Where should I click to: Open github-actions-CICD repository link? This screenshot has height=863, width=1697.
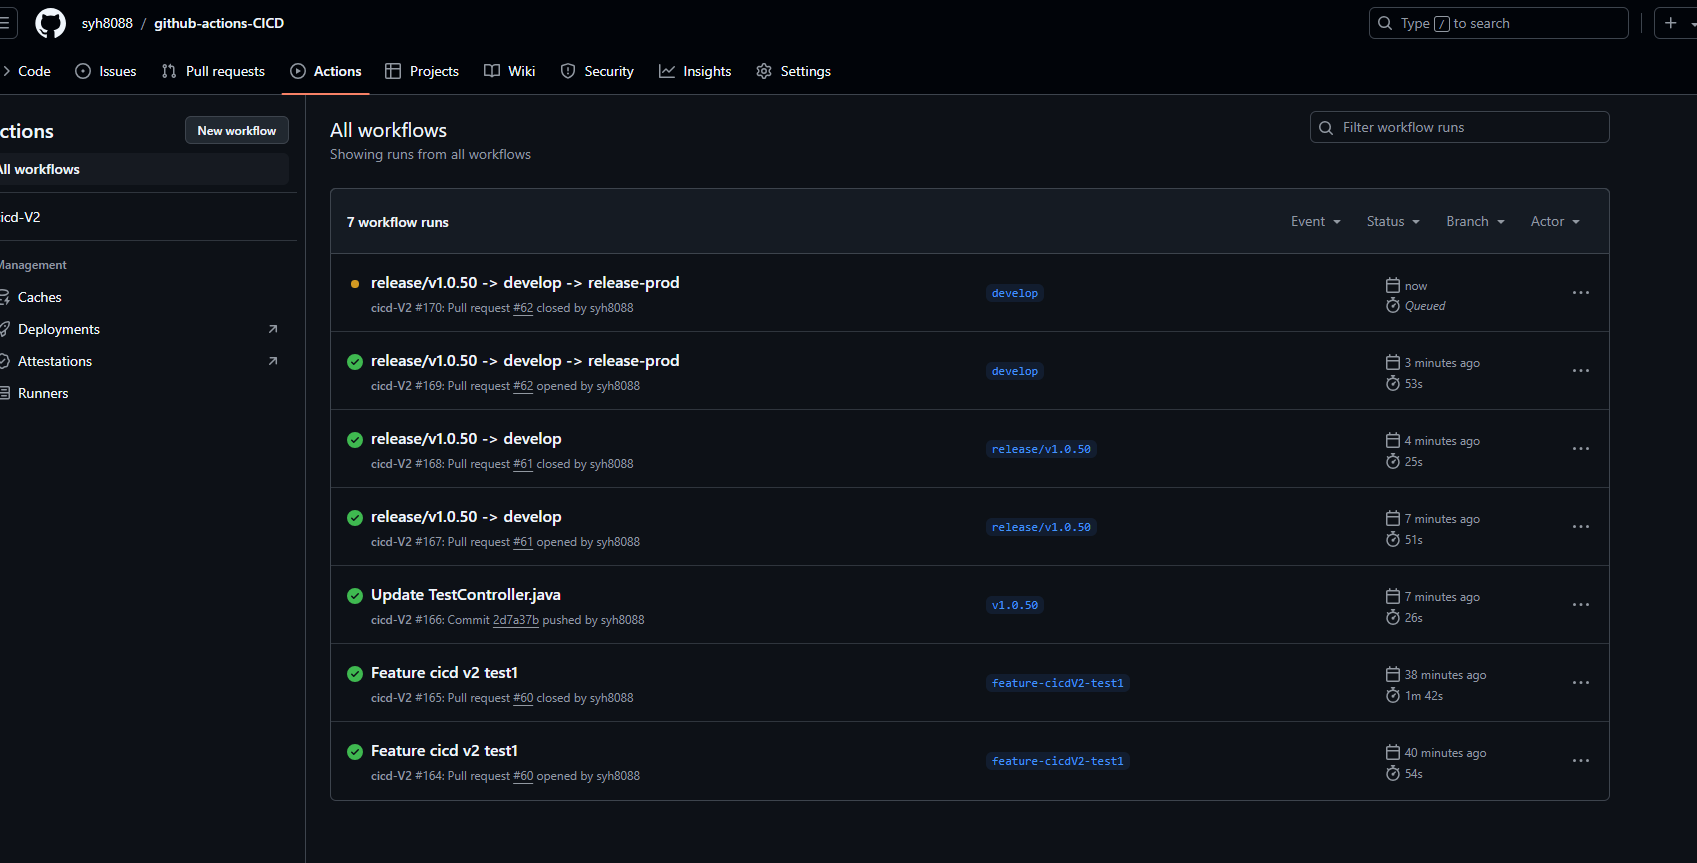pyautogui.click(x=219, y=23)
